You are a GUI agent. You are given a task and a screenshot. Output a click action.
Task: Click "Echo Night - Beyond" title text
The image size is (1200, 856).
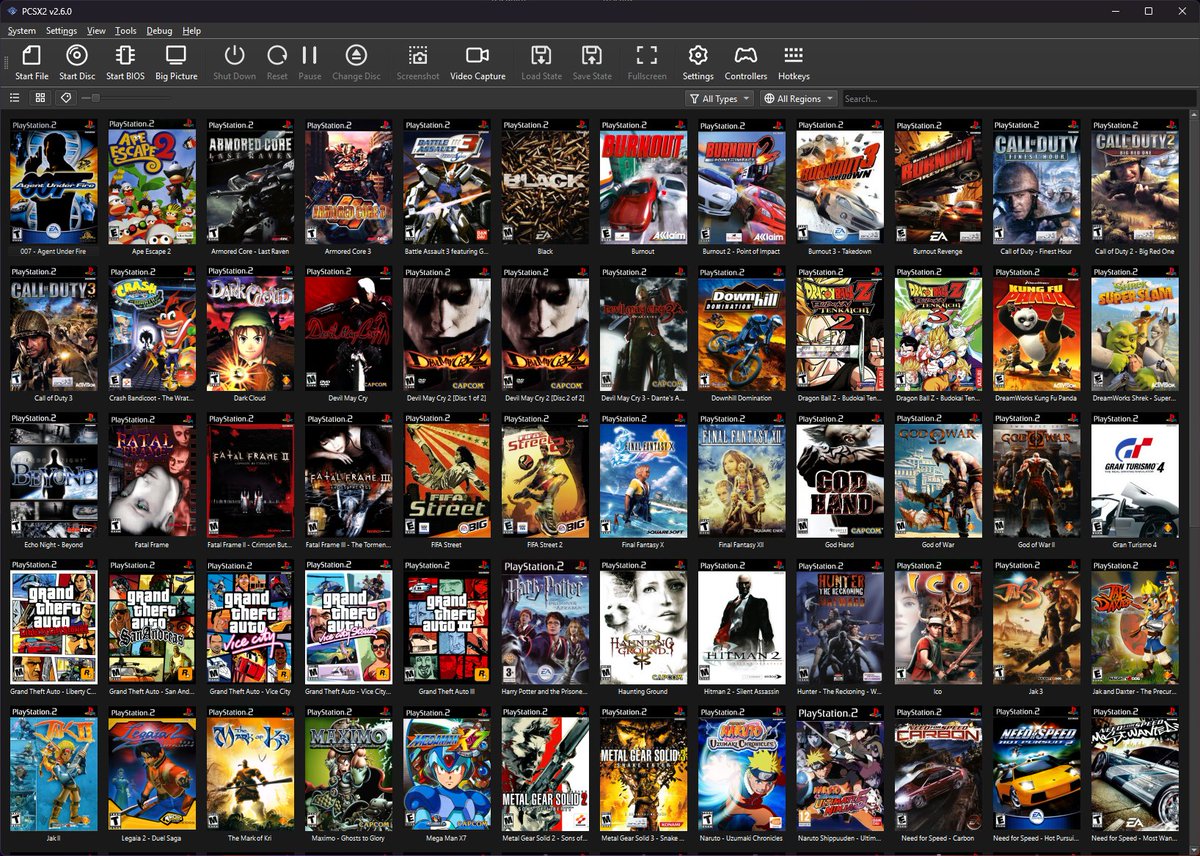pos(54,545)
